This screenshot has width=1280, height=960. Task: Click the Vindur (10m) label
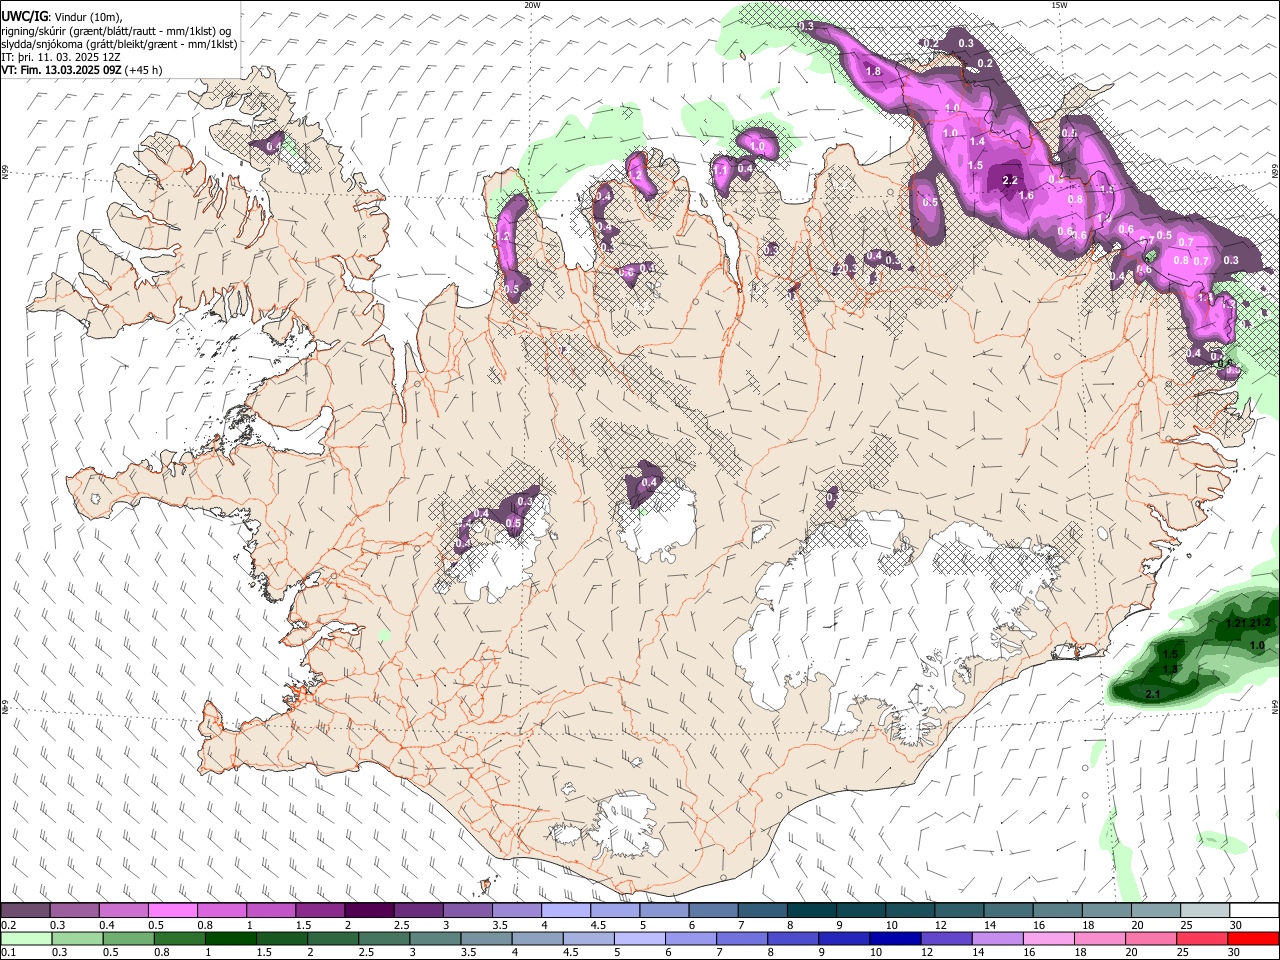[88, 17]
